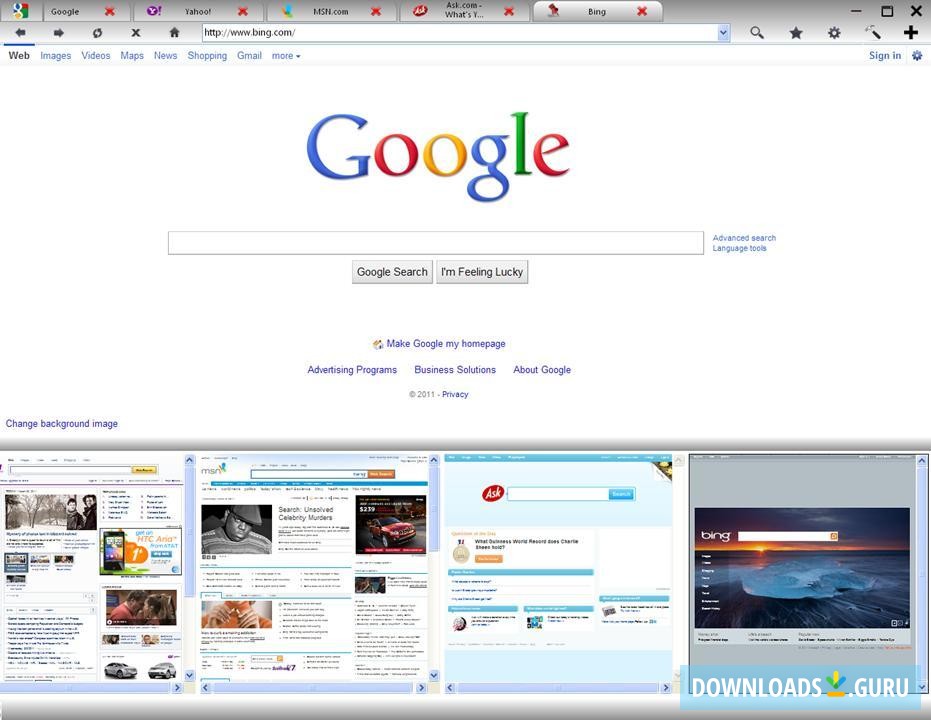Open the home page icon
Screen dimensions: 931x720
click(x=174, y=33)
